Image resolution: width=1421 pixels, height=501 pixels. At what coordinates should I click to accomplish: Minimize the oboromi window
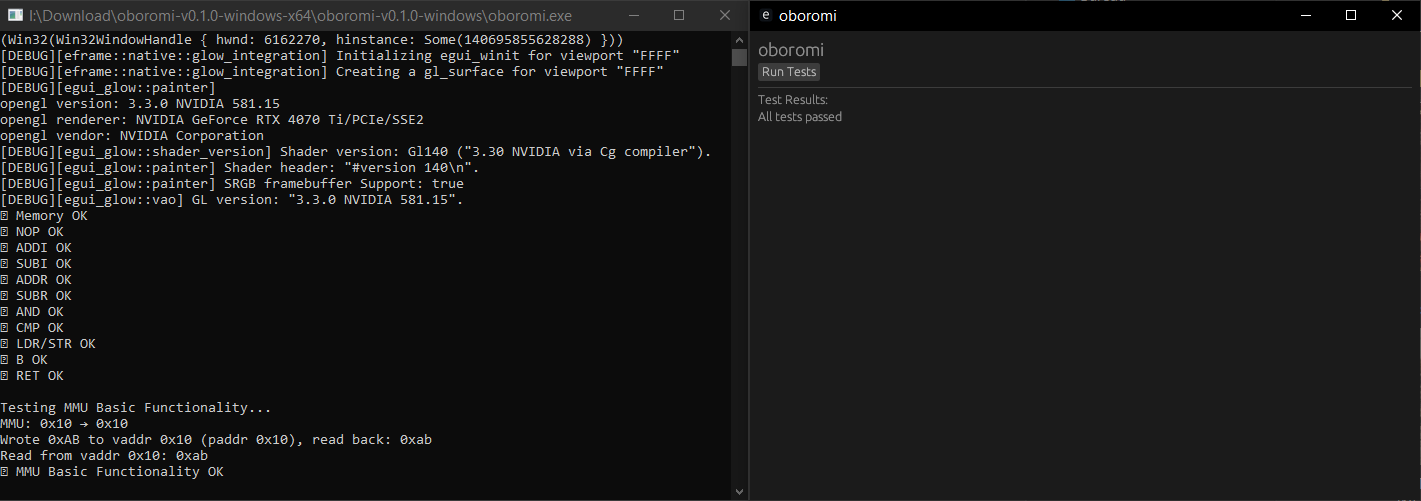[1305, 15]
